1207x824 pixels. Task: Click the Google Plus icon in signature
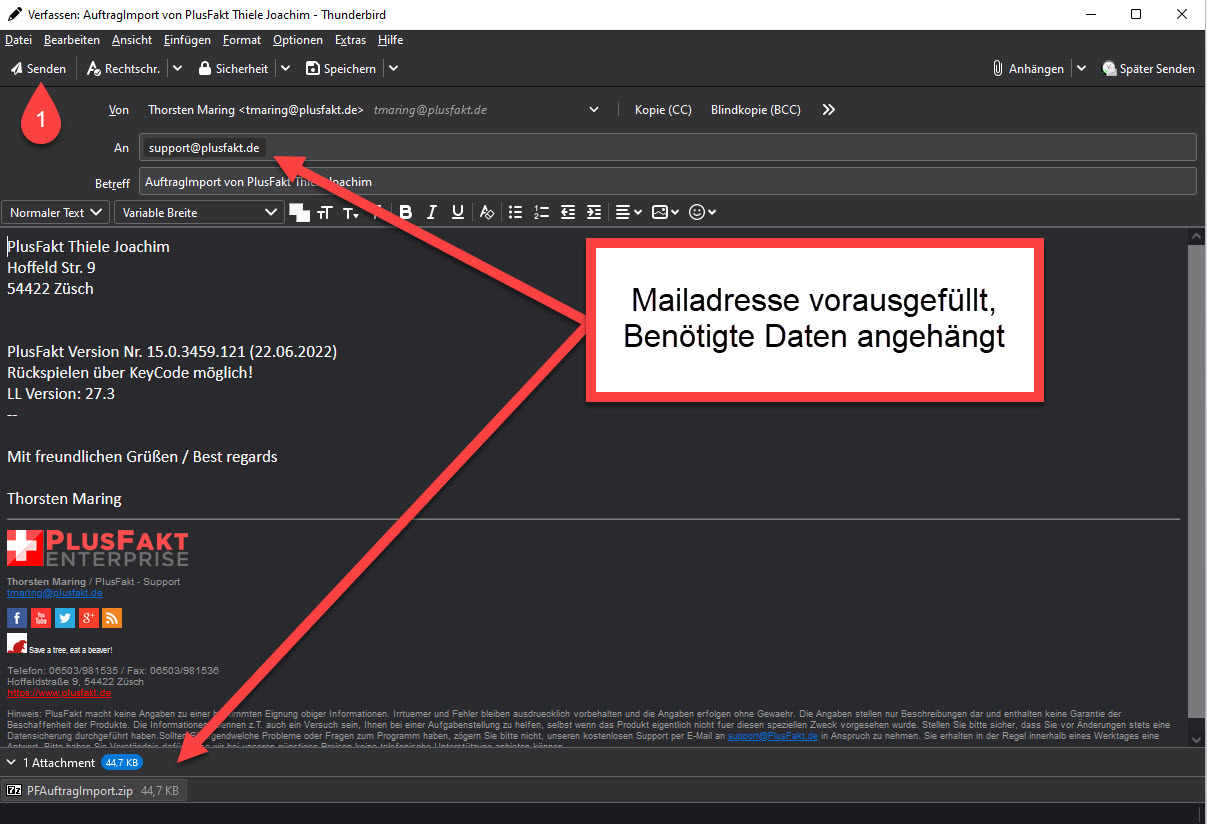(89, 617)
